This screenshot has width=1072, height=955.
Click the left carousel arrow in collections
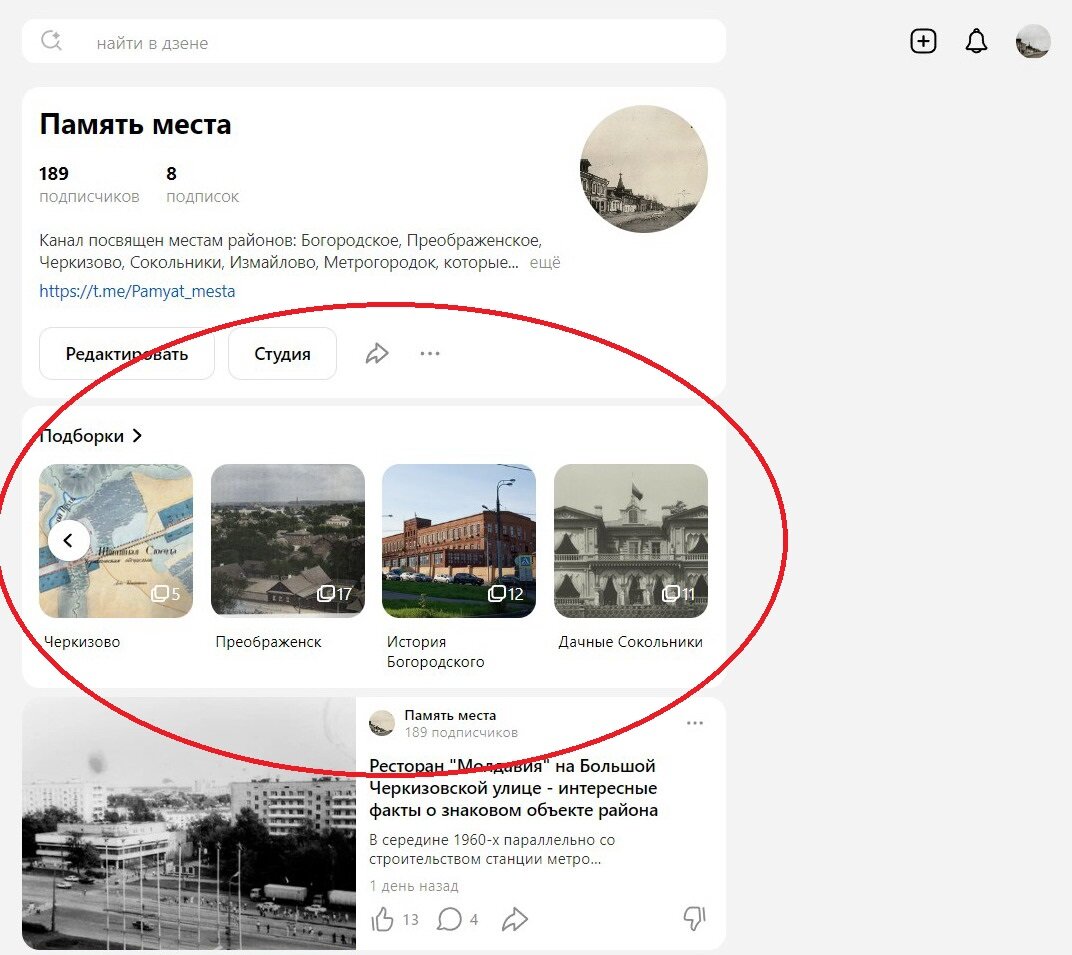[x=68, y=540]
